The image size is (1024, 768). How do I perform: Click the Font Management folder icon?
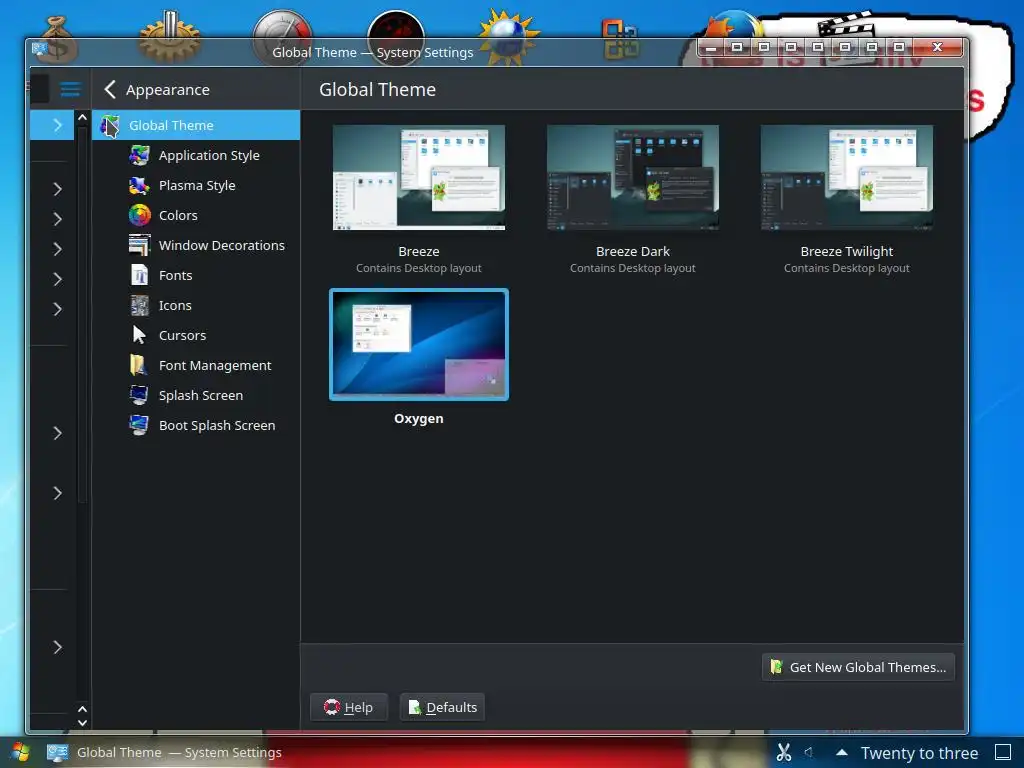coord(139,365)
